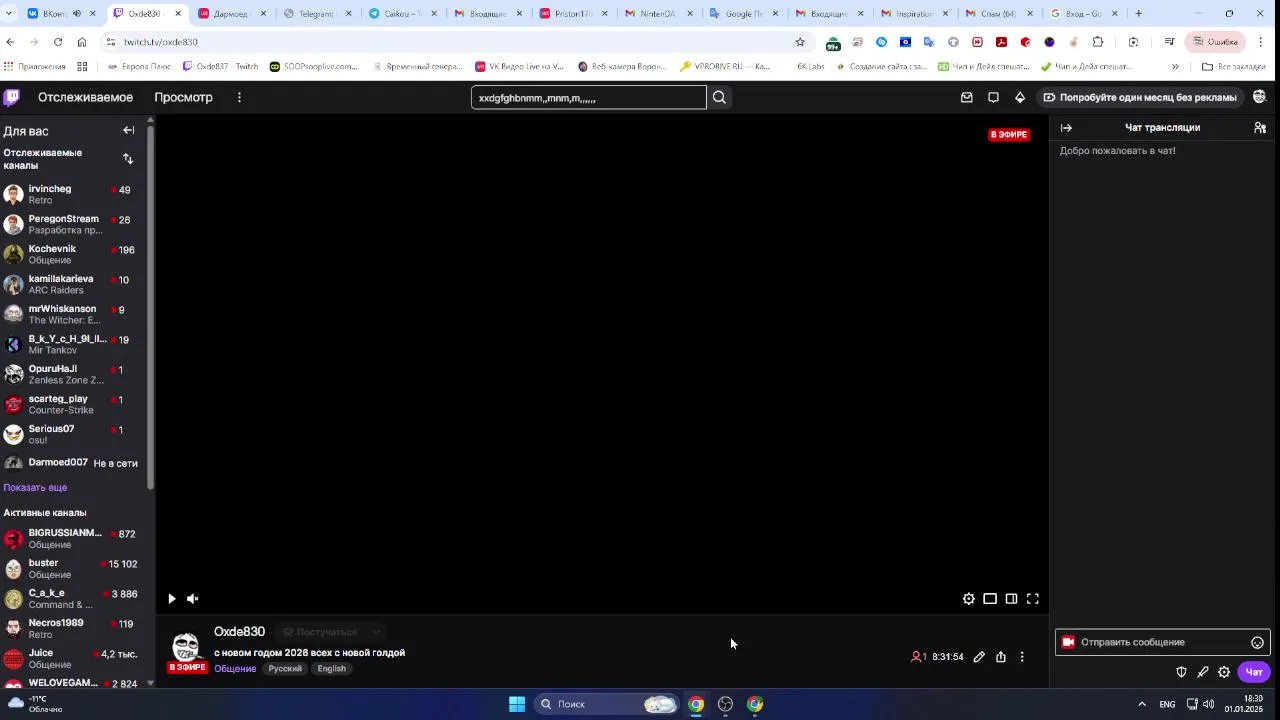The height and width of the screenshot is (720, 1280).
Task: Open the chat community users icon
Action: click(x=1260, y=128)
